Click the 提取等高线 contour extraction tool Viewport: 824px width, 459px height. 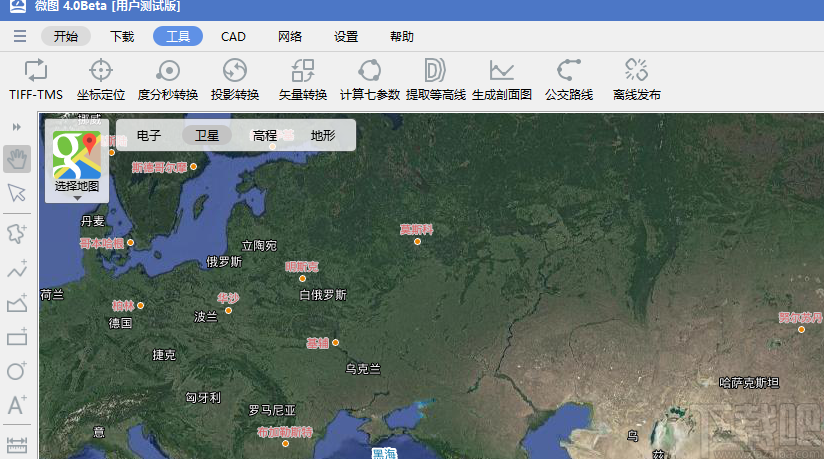[436, 80]
